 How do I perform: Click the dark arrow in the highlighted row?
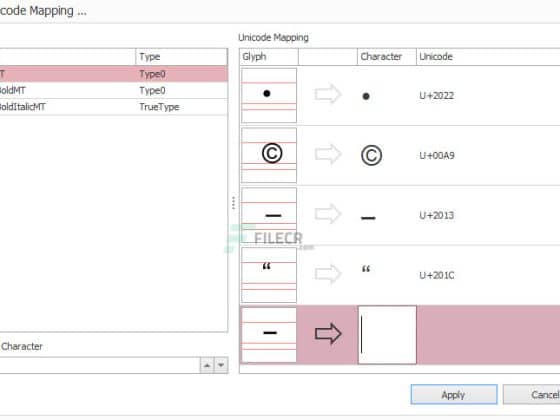[x=328, y=334]
